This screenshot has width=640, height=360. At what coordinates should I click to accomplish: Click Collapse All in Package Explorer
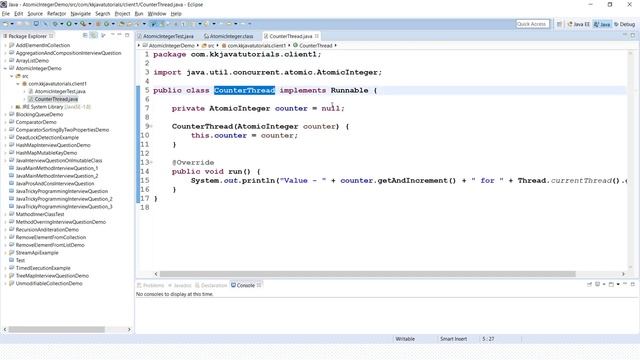coord(85,36)
